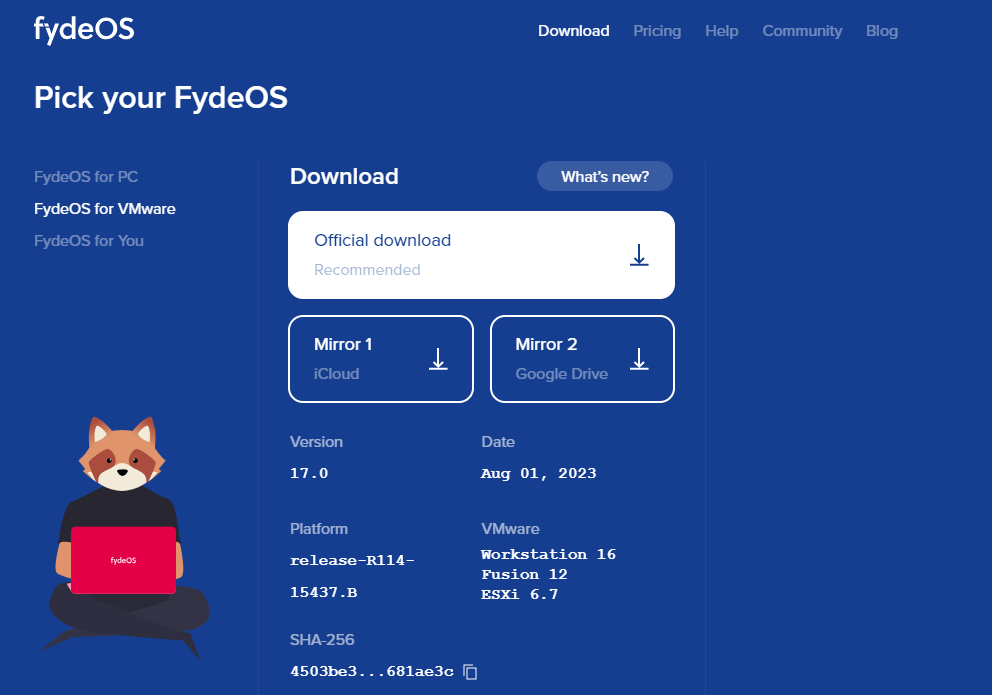Click the Fusion 12 text
Image resolution: width=992 pixels, height=695 pixels.
524,575
